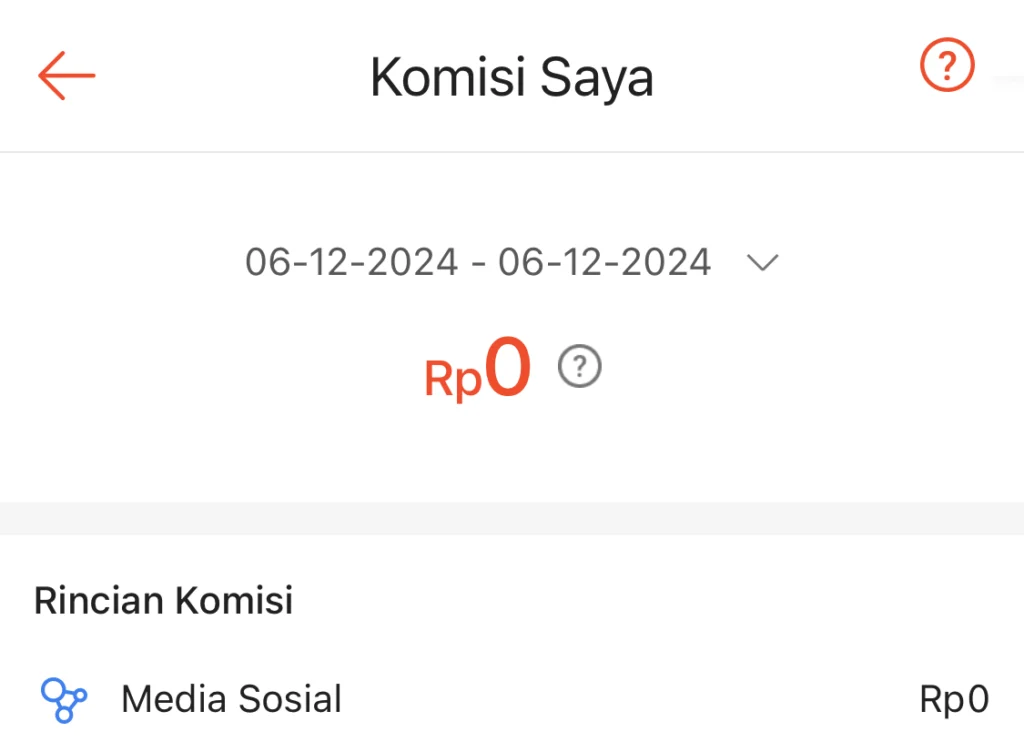Click the large red zero digit
1024x752 pixels.
pyautogui.click(x=508, y=370)
